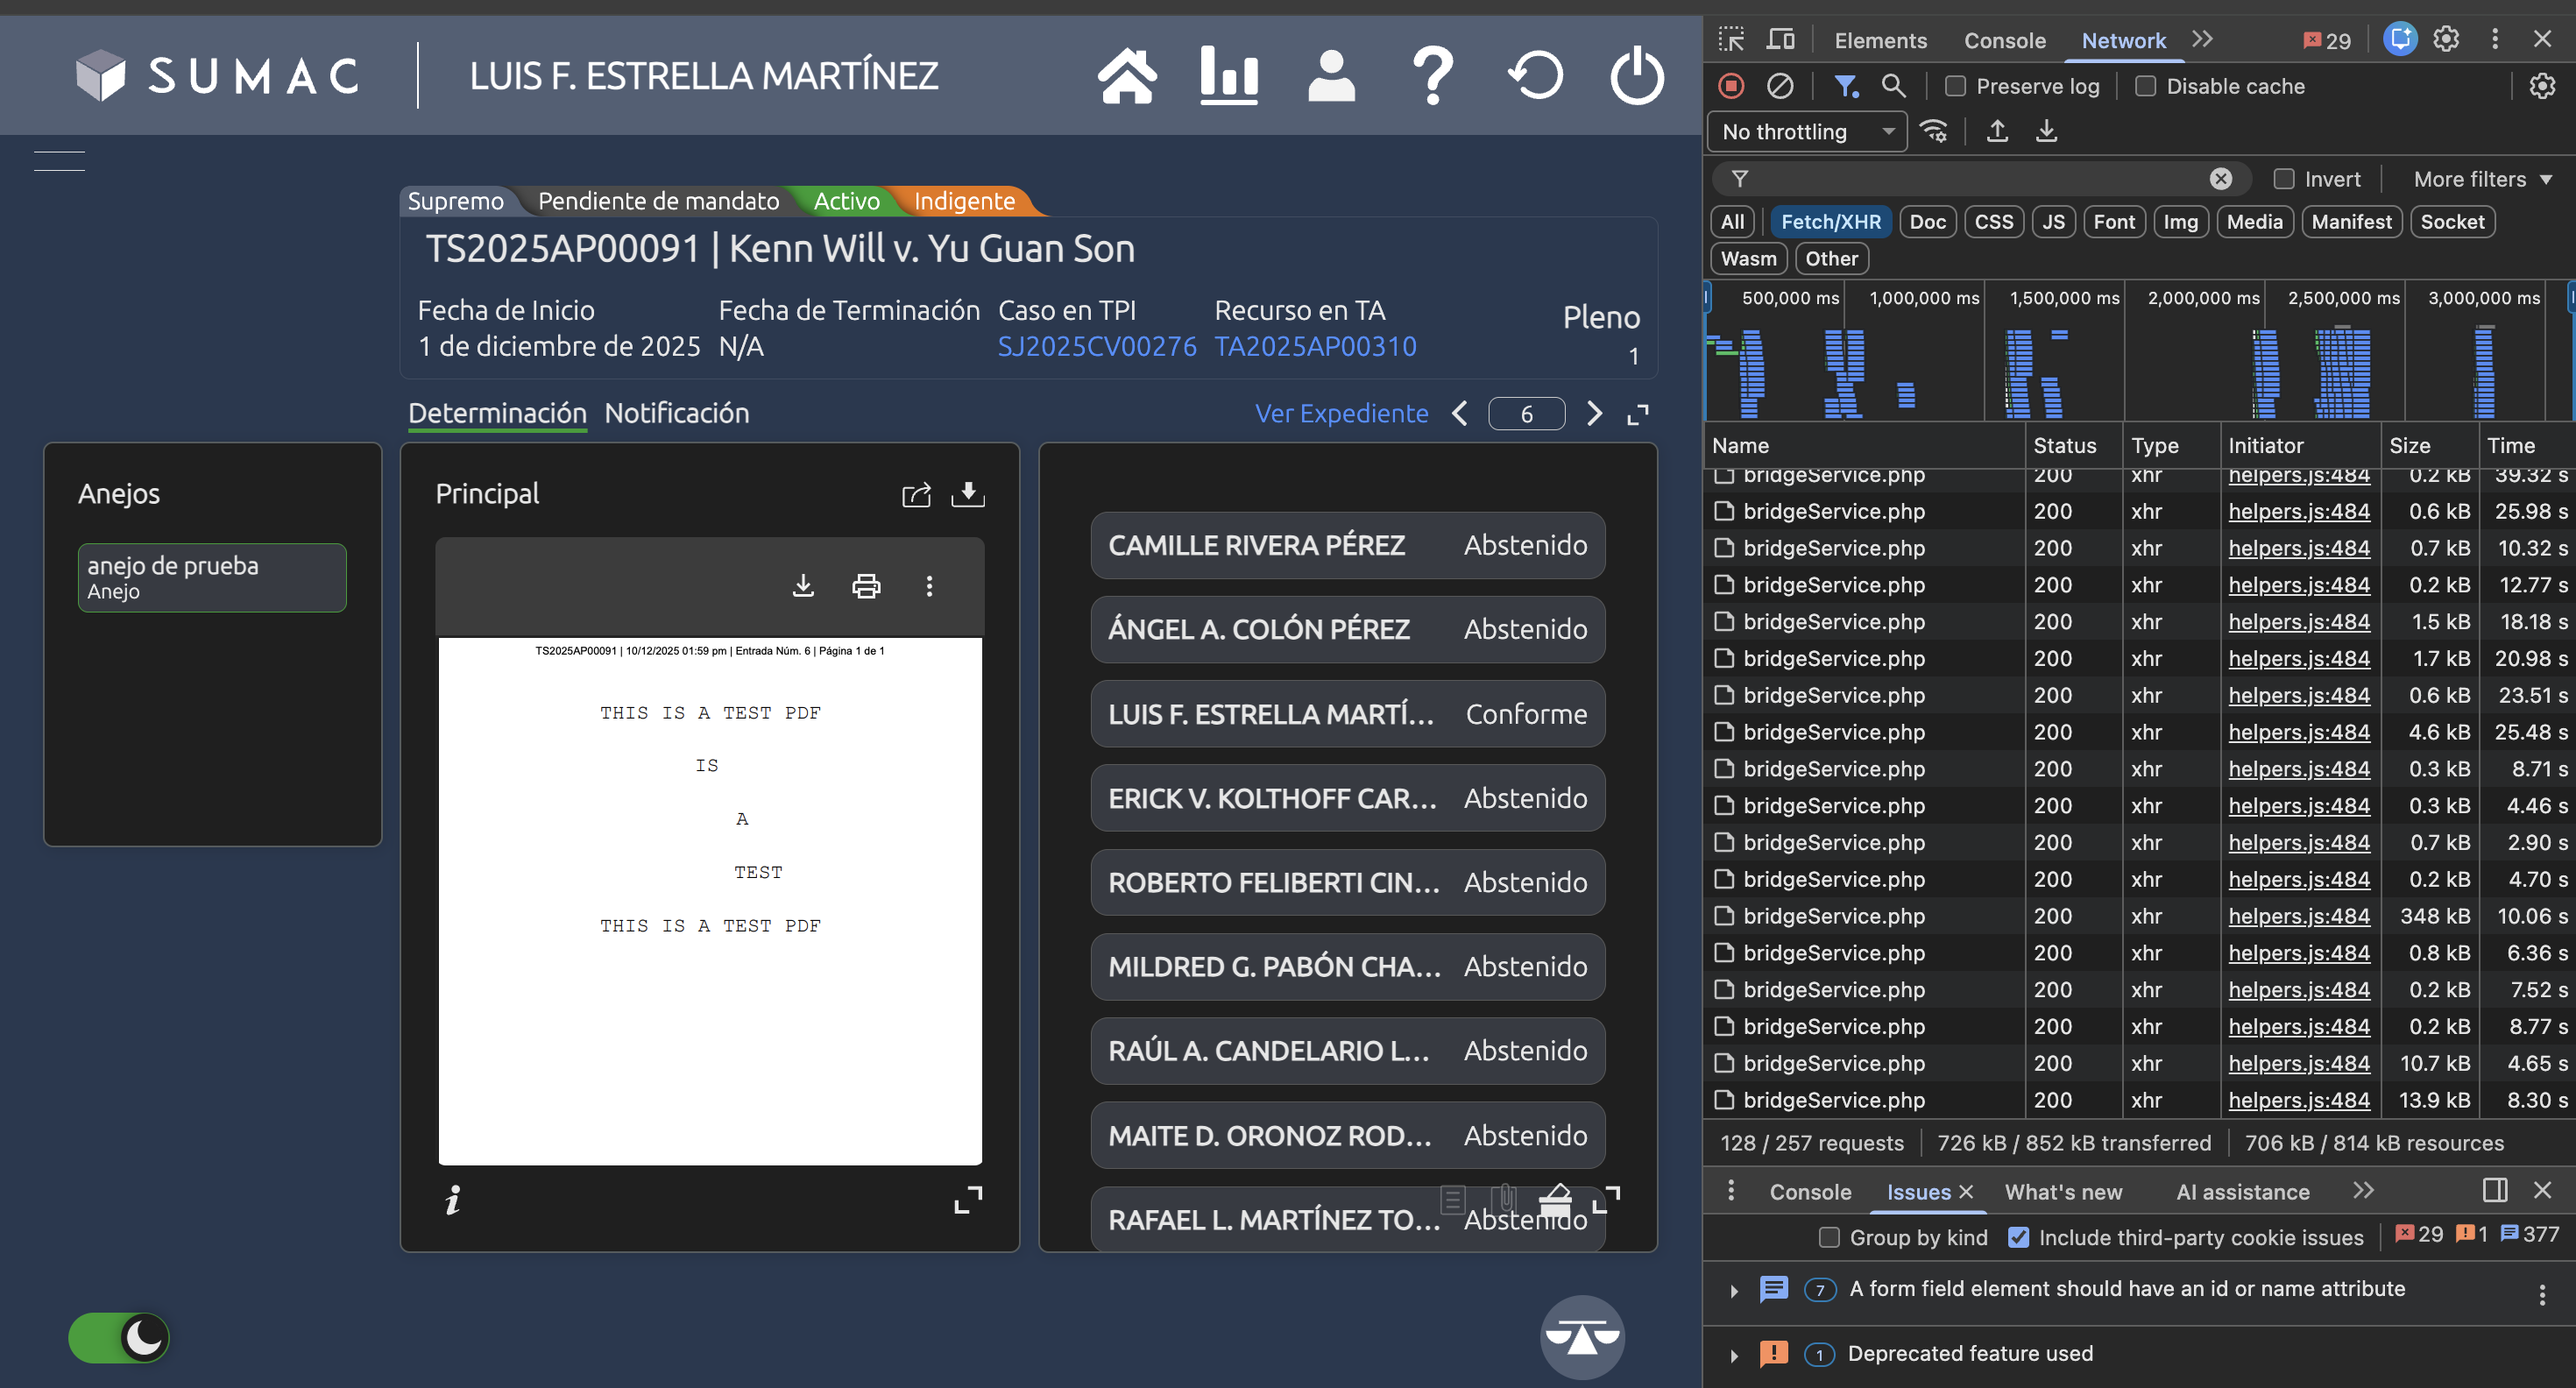Viewport: 2576px width, 1388px height.
Task: Open the Console tab in DevTools
Action: pyautogui.click(x=2004, y=40)
